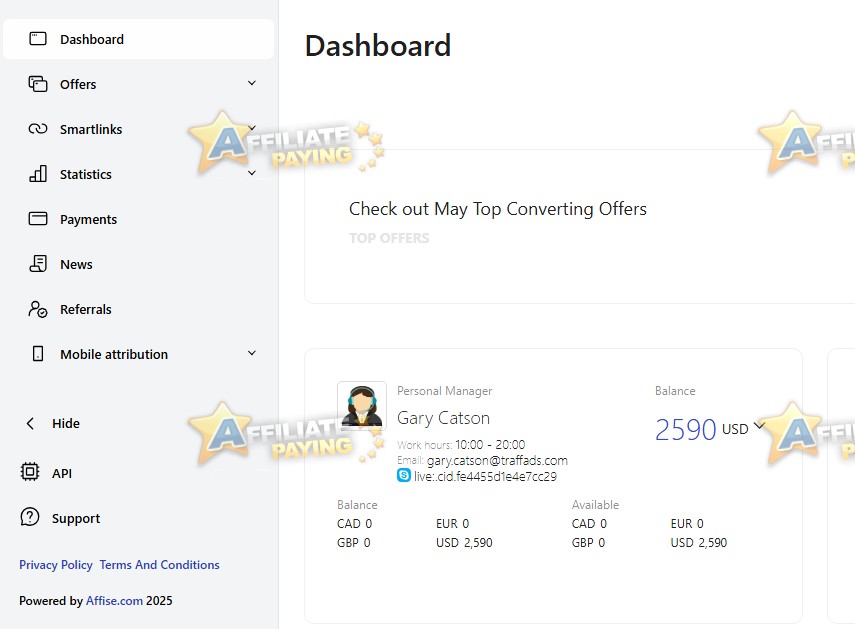Image resolution: width=855 pixels, height=629 pixels.
Task: Click the Skype icon beside manager contact
Action: coord(404,475)
